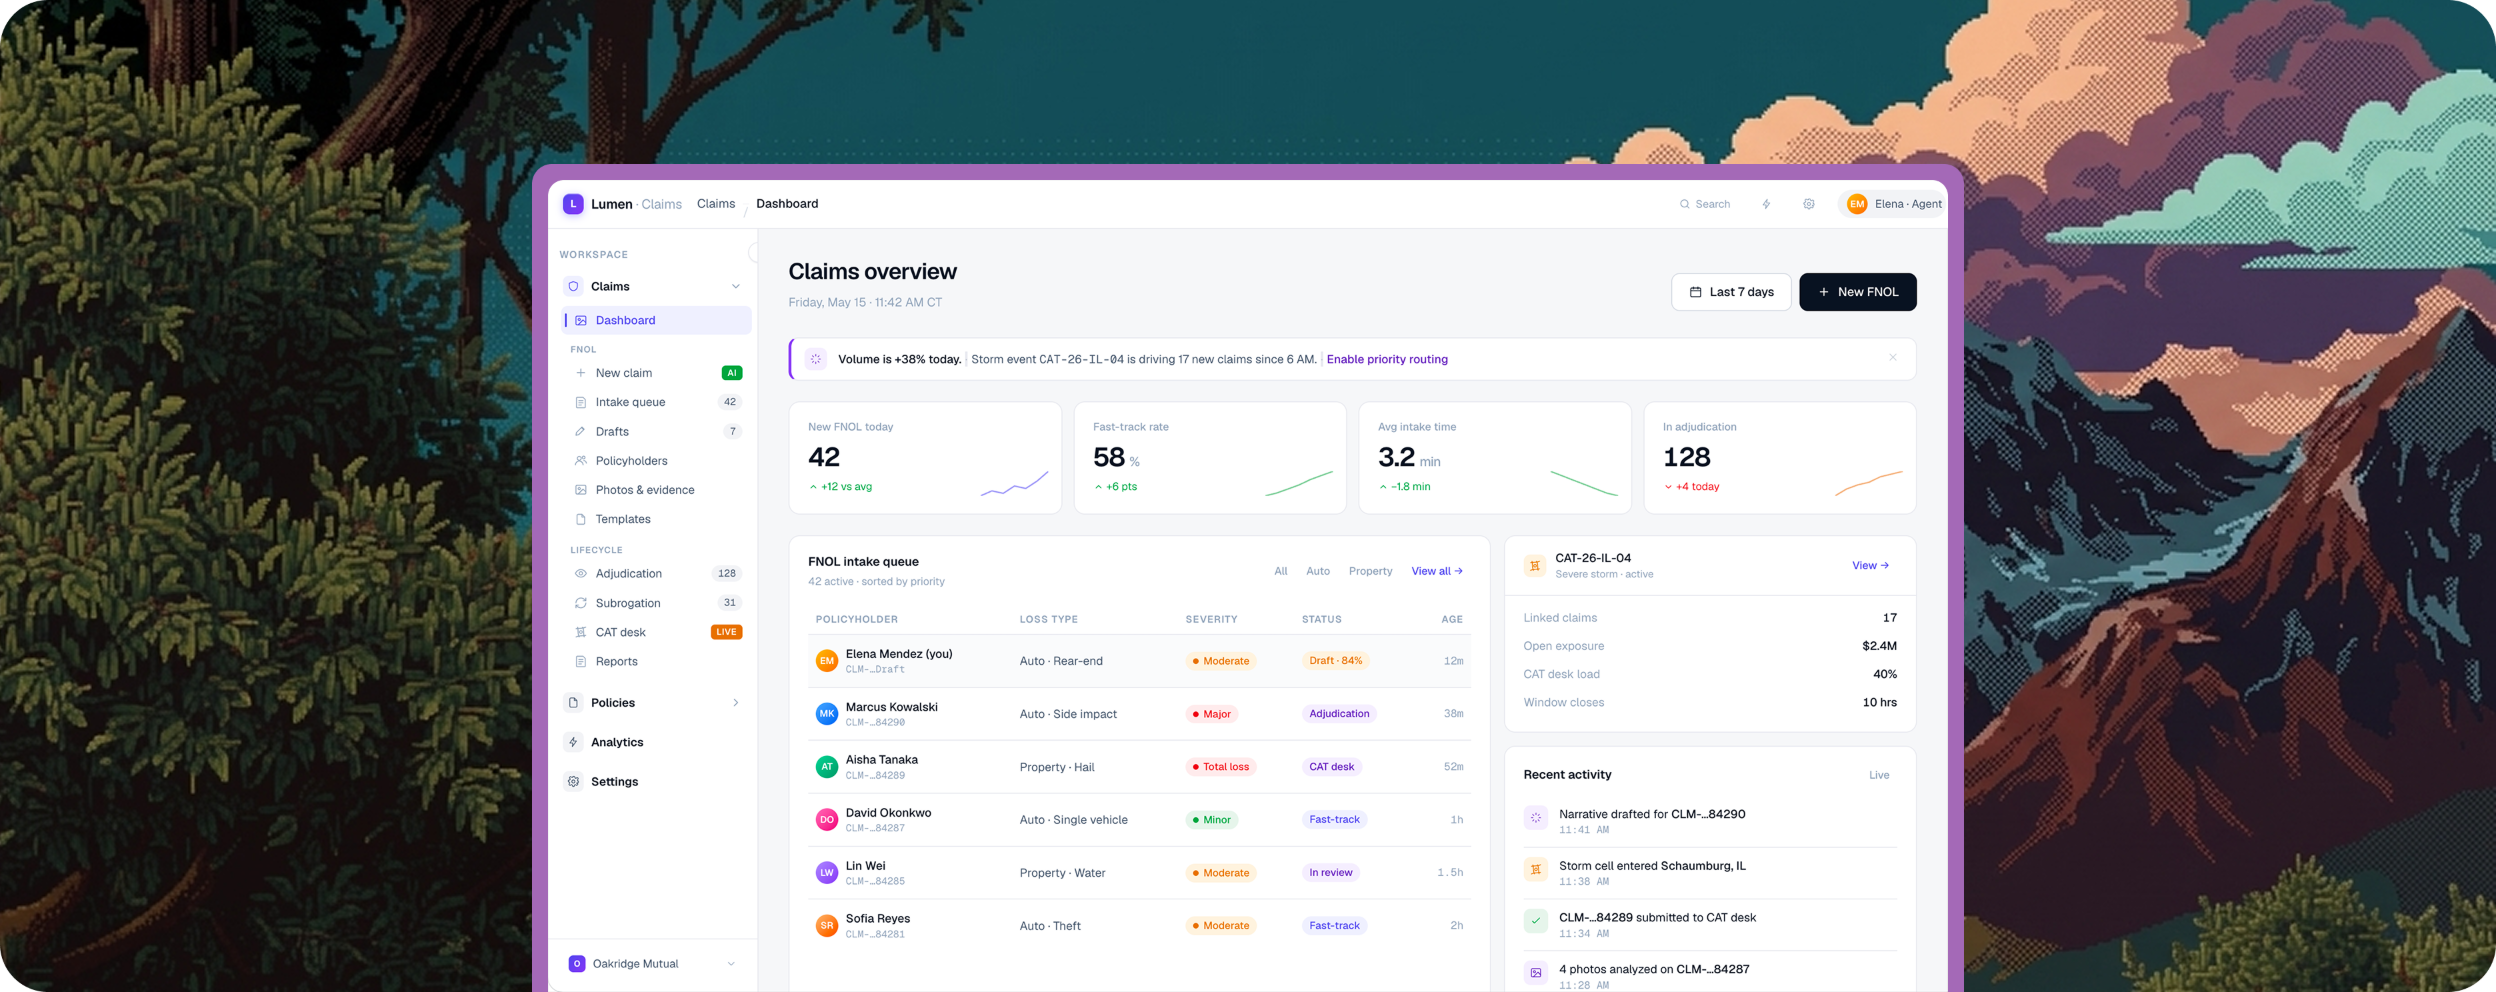Click the sparkle icon in volume alert banner
The height and width of the screenshot is (992, 2496).
click(816, 359)
